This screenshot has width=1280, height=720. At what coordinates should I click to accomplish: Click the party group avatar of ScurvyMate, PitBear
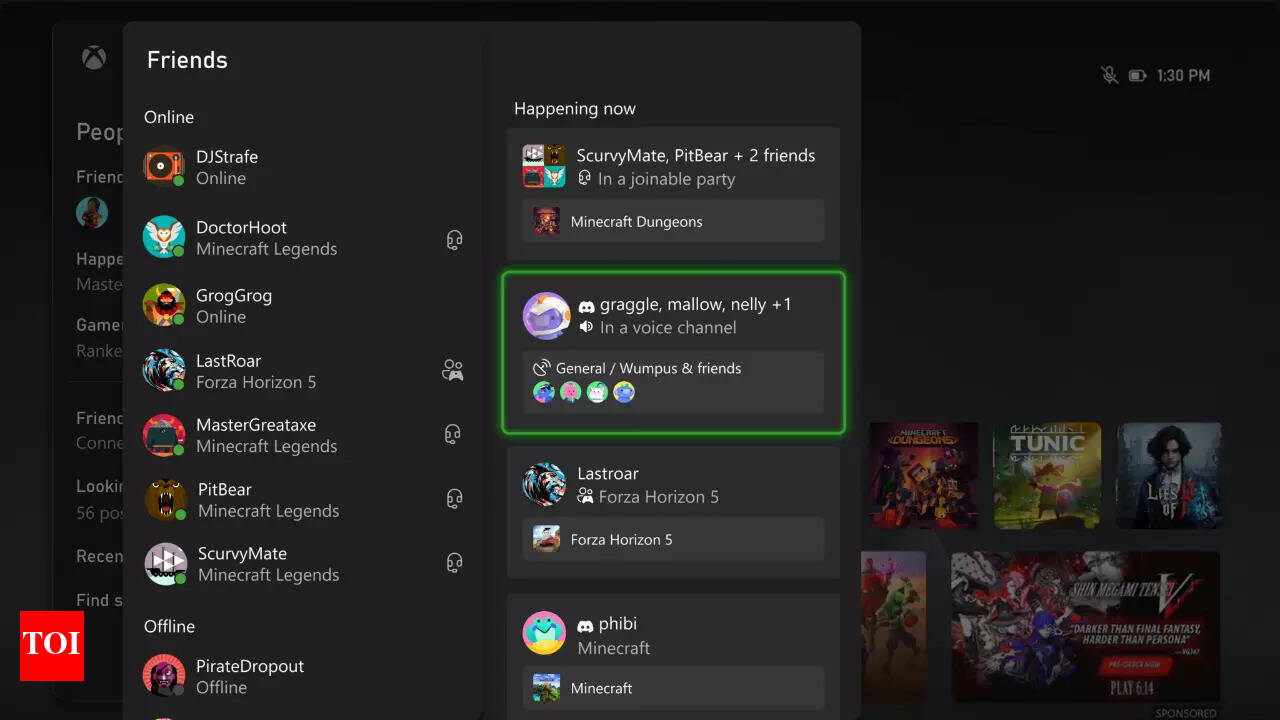tap(544, 166)
